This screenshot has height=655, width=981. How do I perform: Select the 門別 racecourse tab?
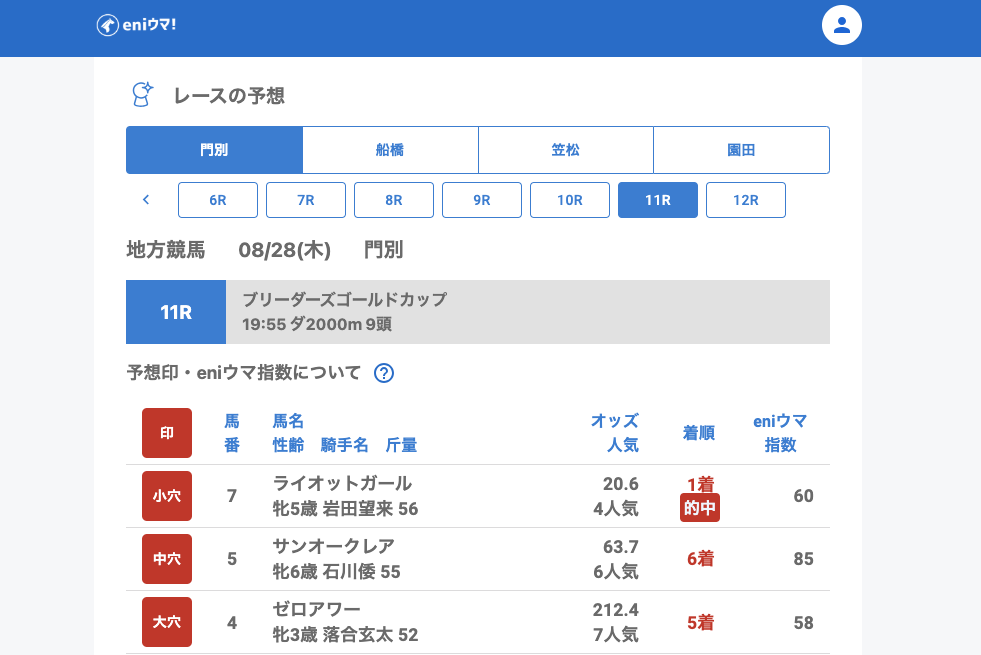pyautogui.click(x=214, y=150)
